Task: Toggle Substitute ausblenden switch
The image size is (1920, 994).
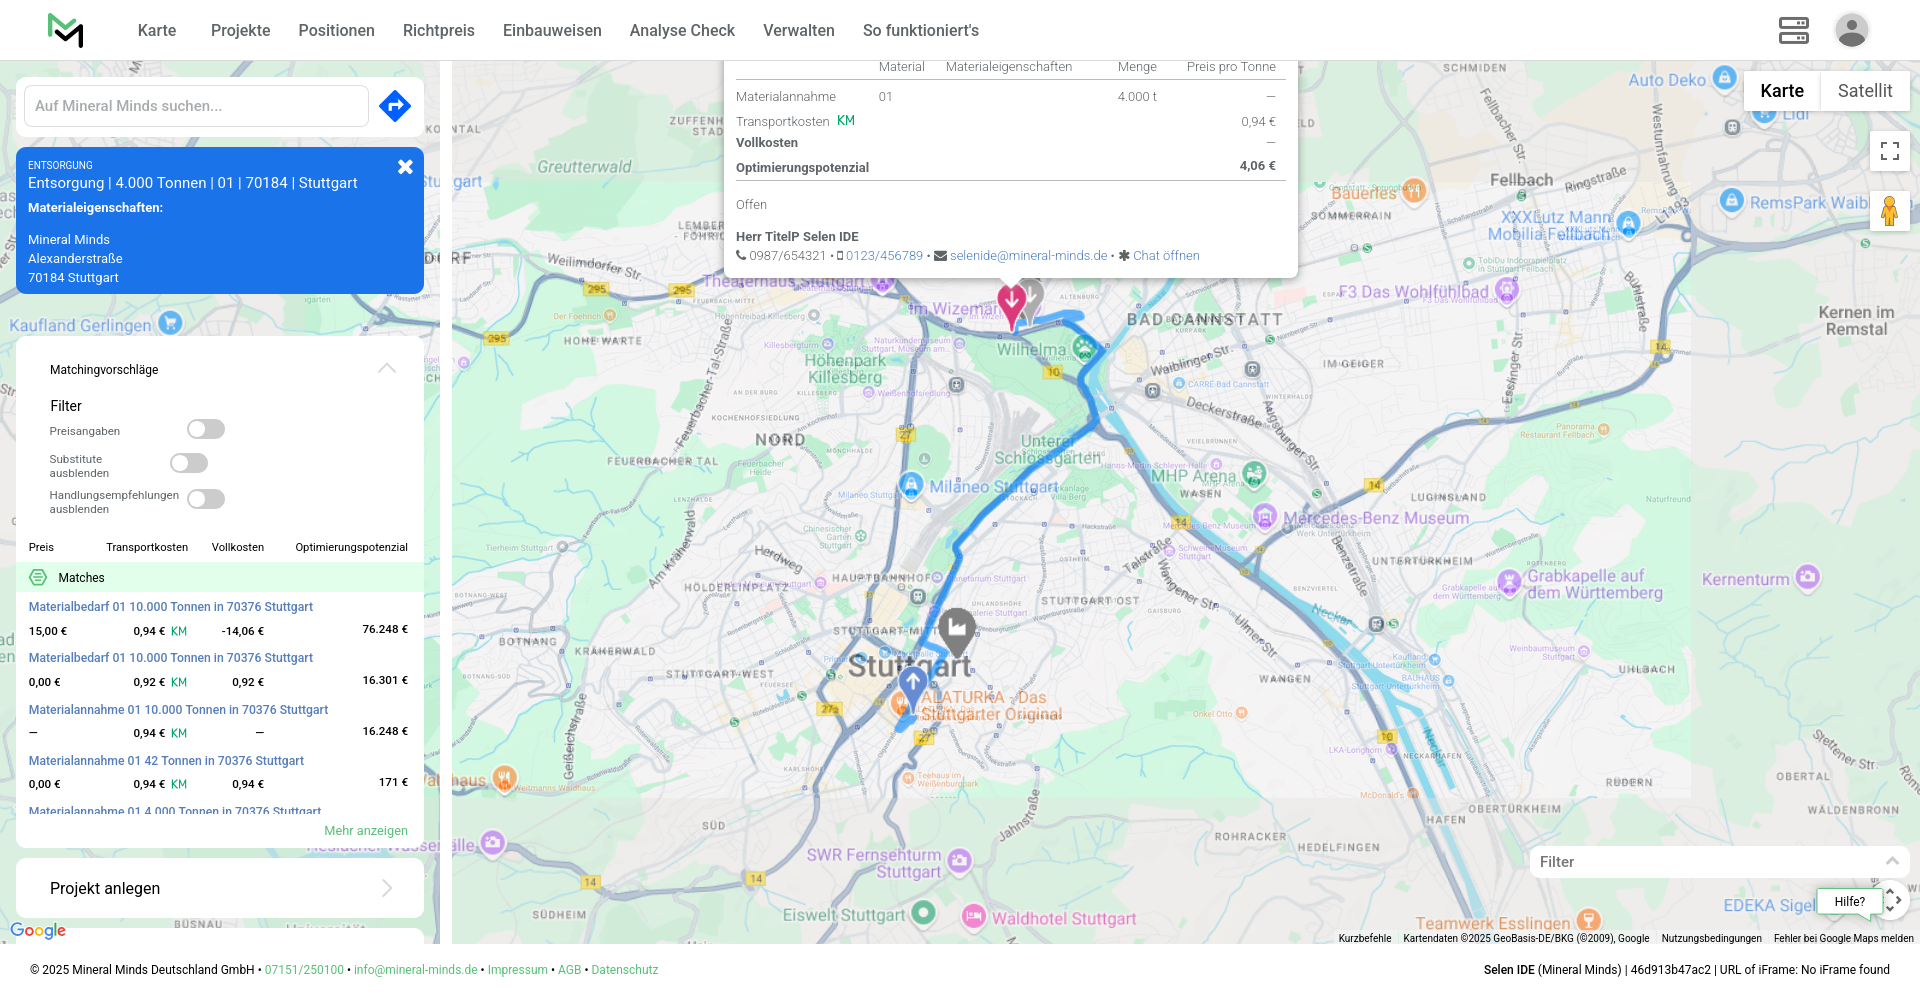Action: click(x=189, y=463)
